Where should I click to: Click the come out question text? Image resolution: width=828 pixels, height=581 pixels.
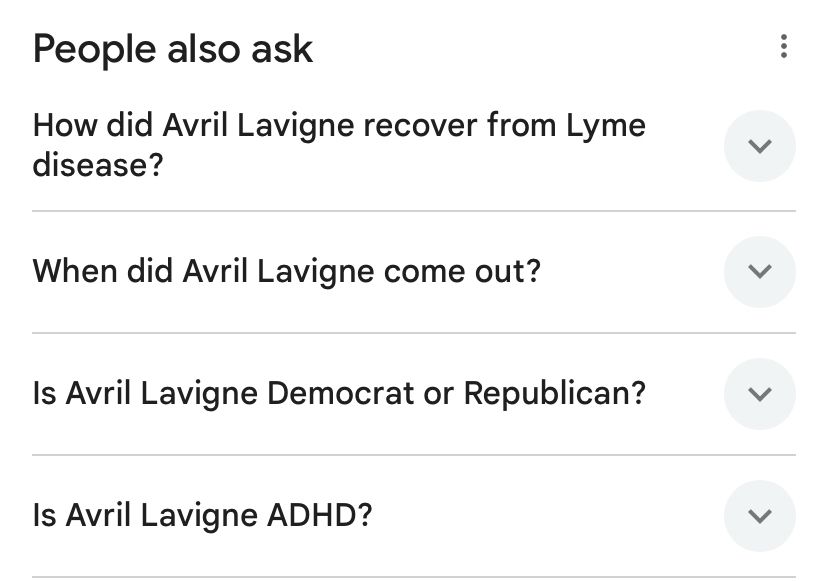coord(287,270)
